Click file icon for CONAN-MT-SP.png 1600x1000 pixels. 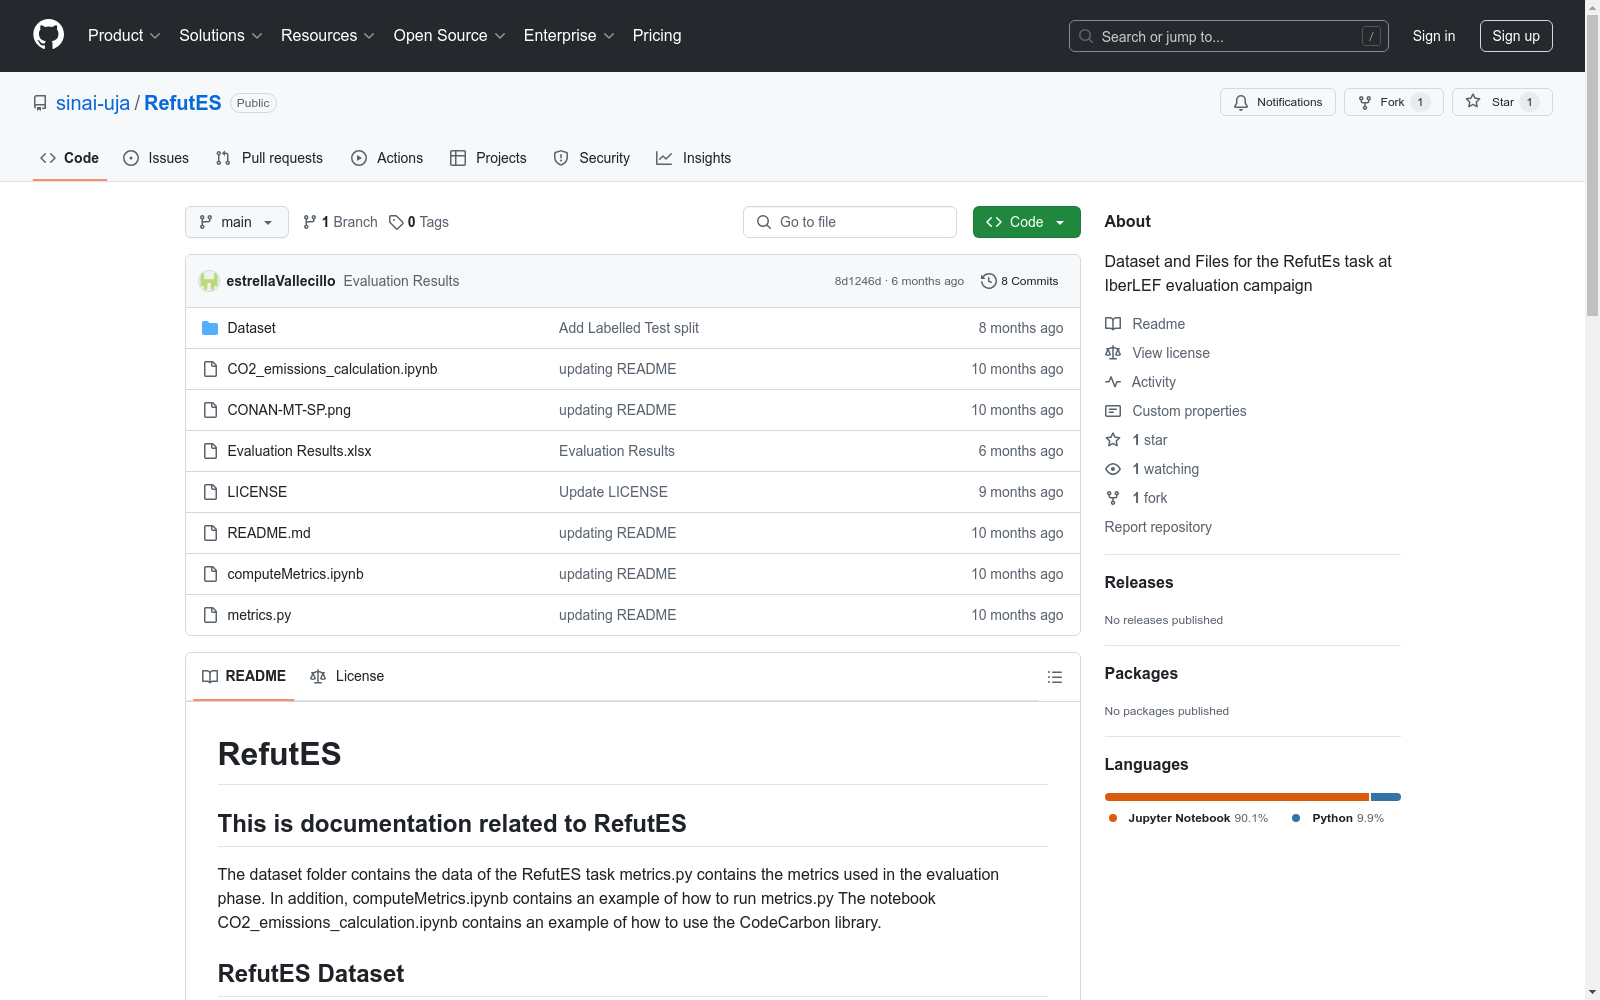pos(210,410)
